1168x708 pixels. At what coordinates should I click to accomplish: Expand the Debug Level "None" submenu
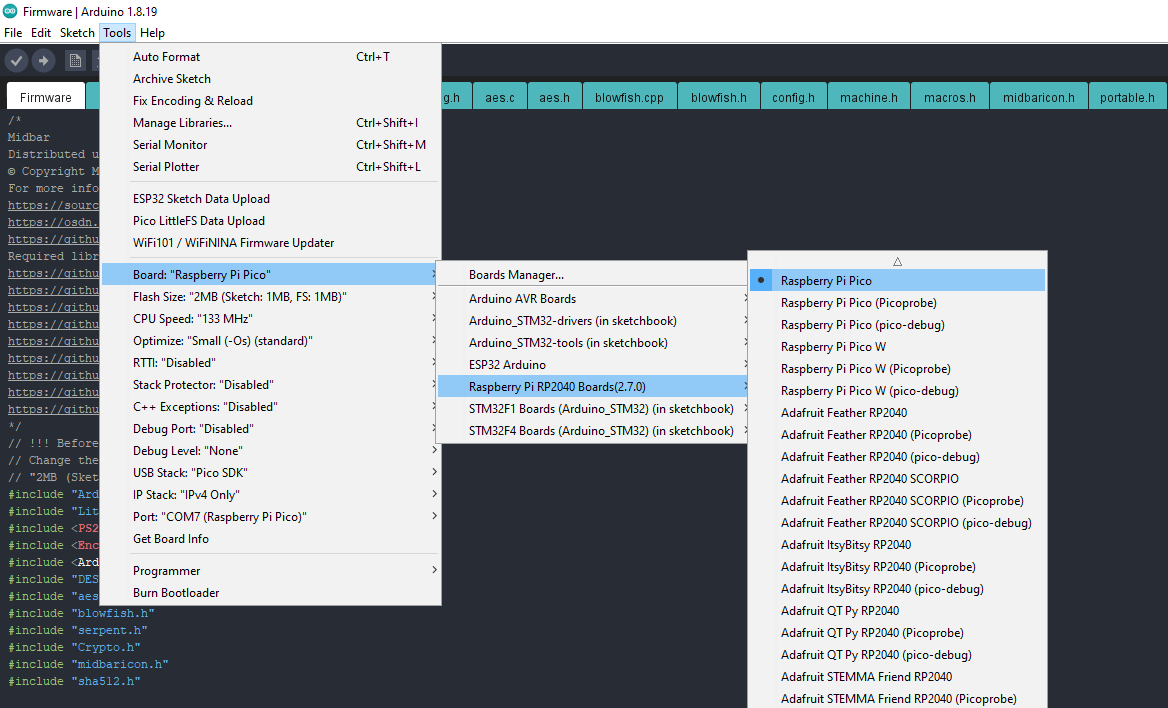click(x=271, y=451)
